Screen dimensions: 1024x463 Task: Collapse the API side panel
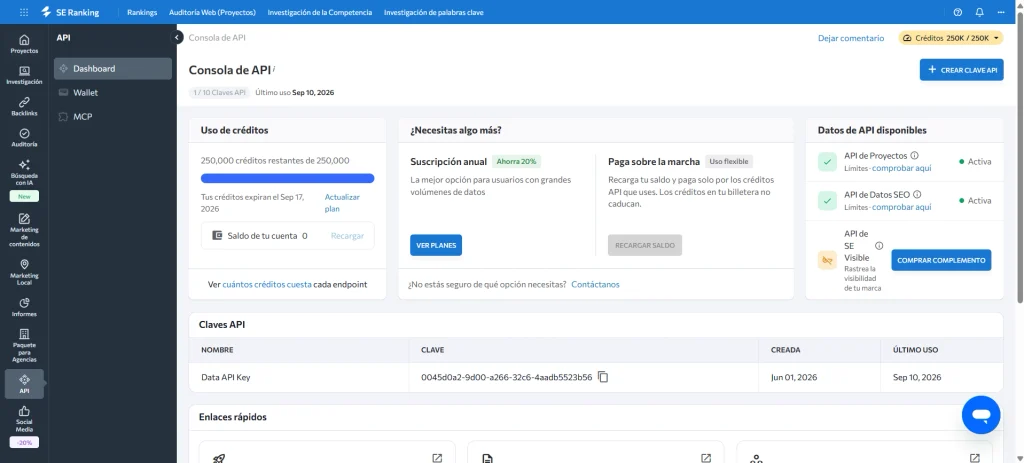[x=177, y=38]
